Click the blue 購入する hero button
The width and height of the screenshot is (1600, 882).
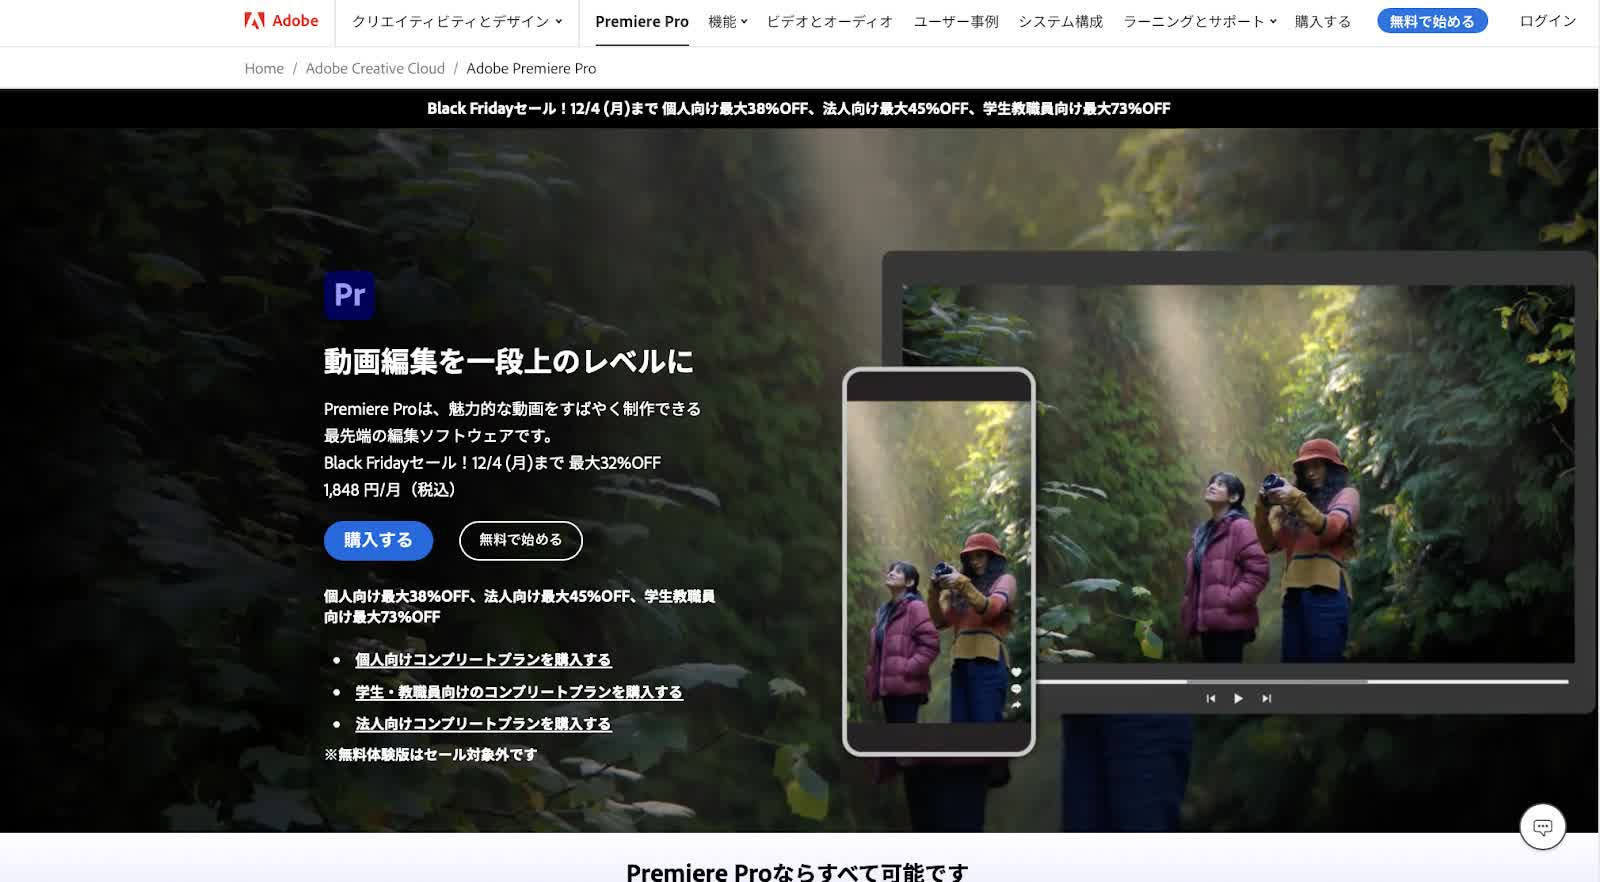click(378, 540)
